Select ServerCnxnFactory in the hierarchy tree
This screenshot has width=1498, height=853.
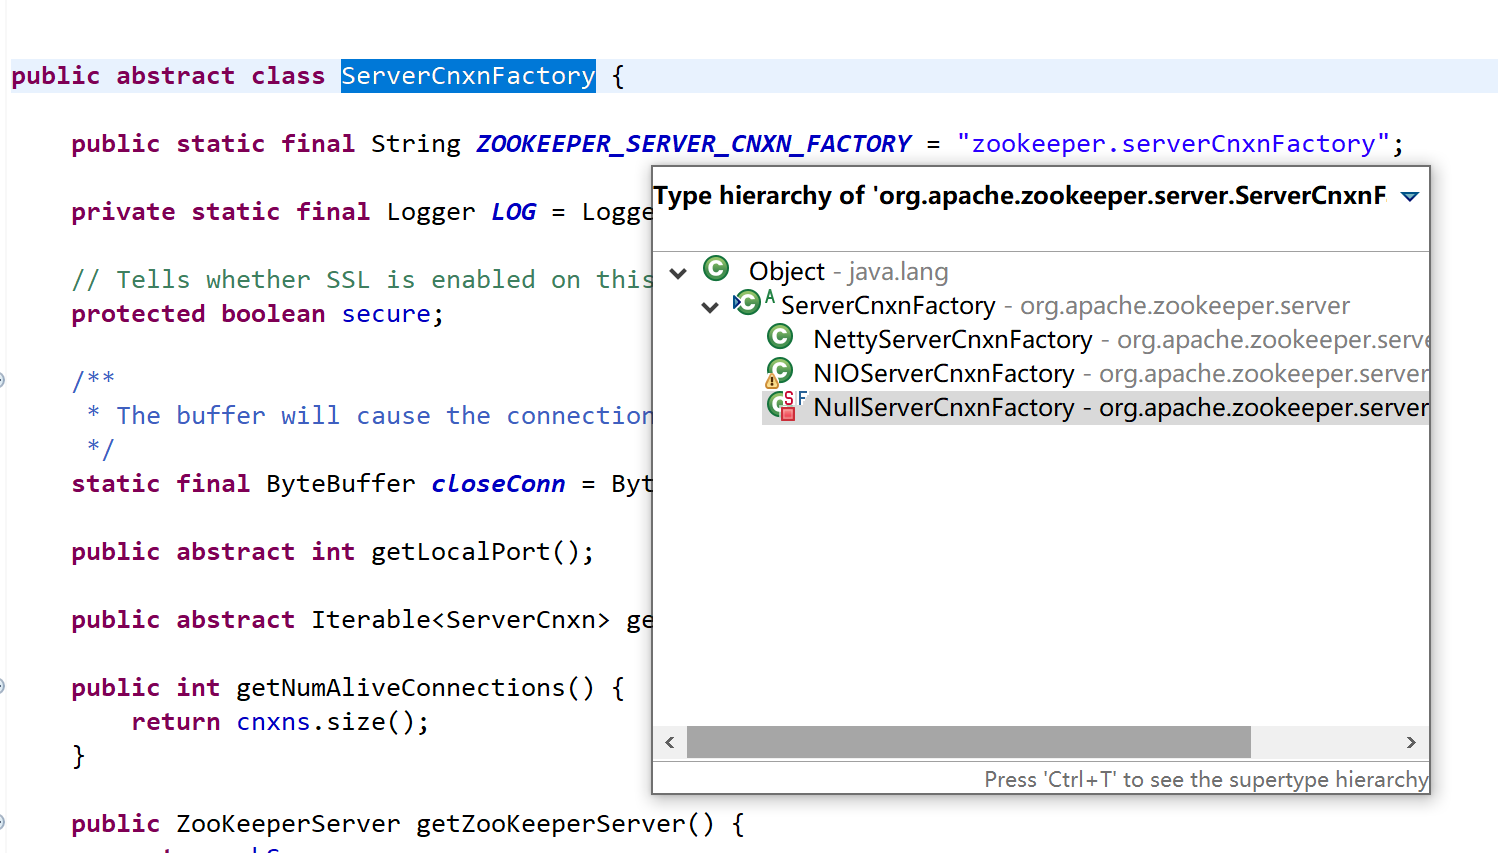point(1065,305)
